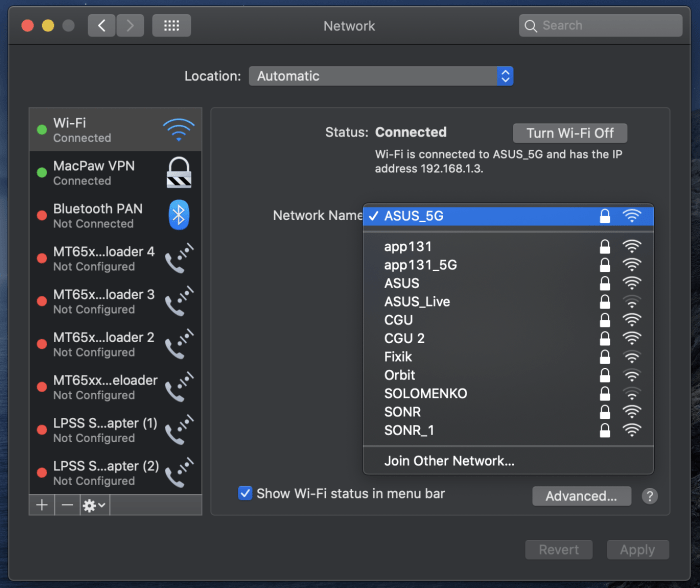The width and height of the screenshot is (700, 588).
Task: Click the Bluetooth PAN icon
Action: click(179, 215)
